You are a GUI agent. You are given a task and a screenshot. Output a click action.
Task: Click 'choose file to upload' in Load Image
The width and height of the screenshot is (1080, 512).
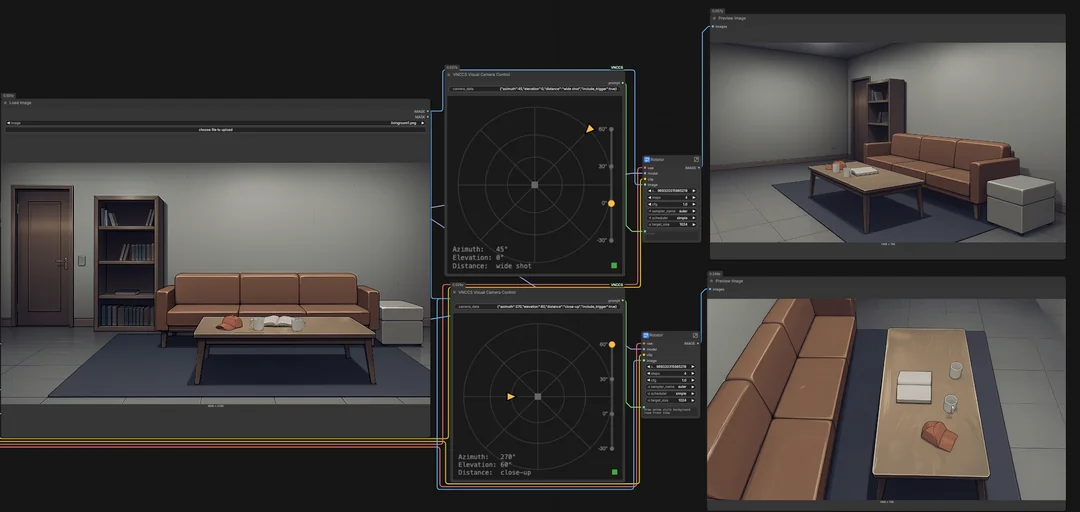(216, 130)
